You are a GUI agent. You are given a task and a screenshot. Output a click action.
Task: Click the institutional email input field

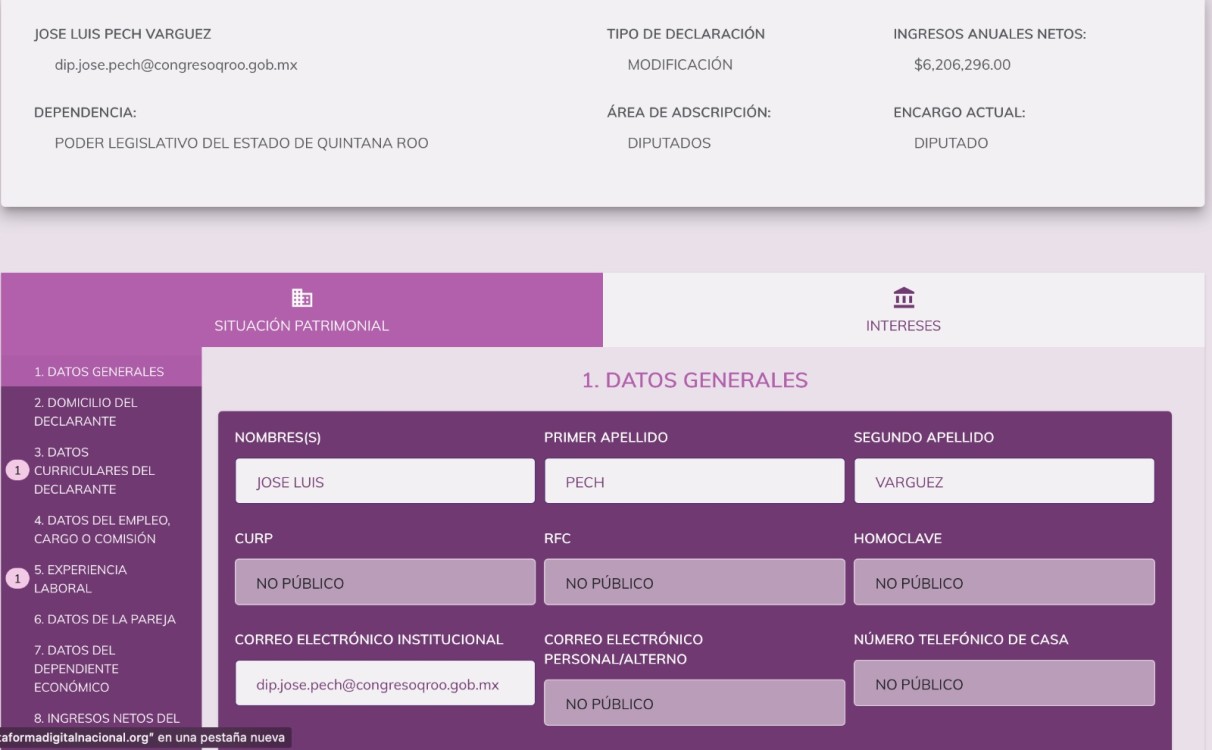point(385,684)
